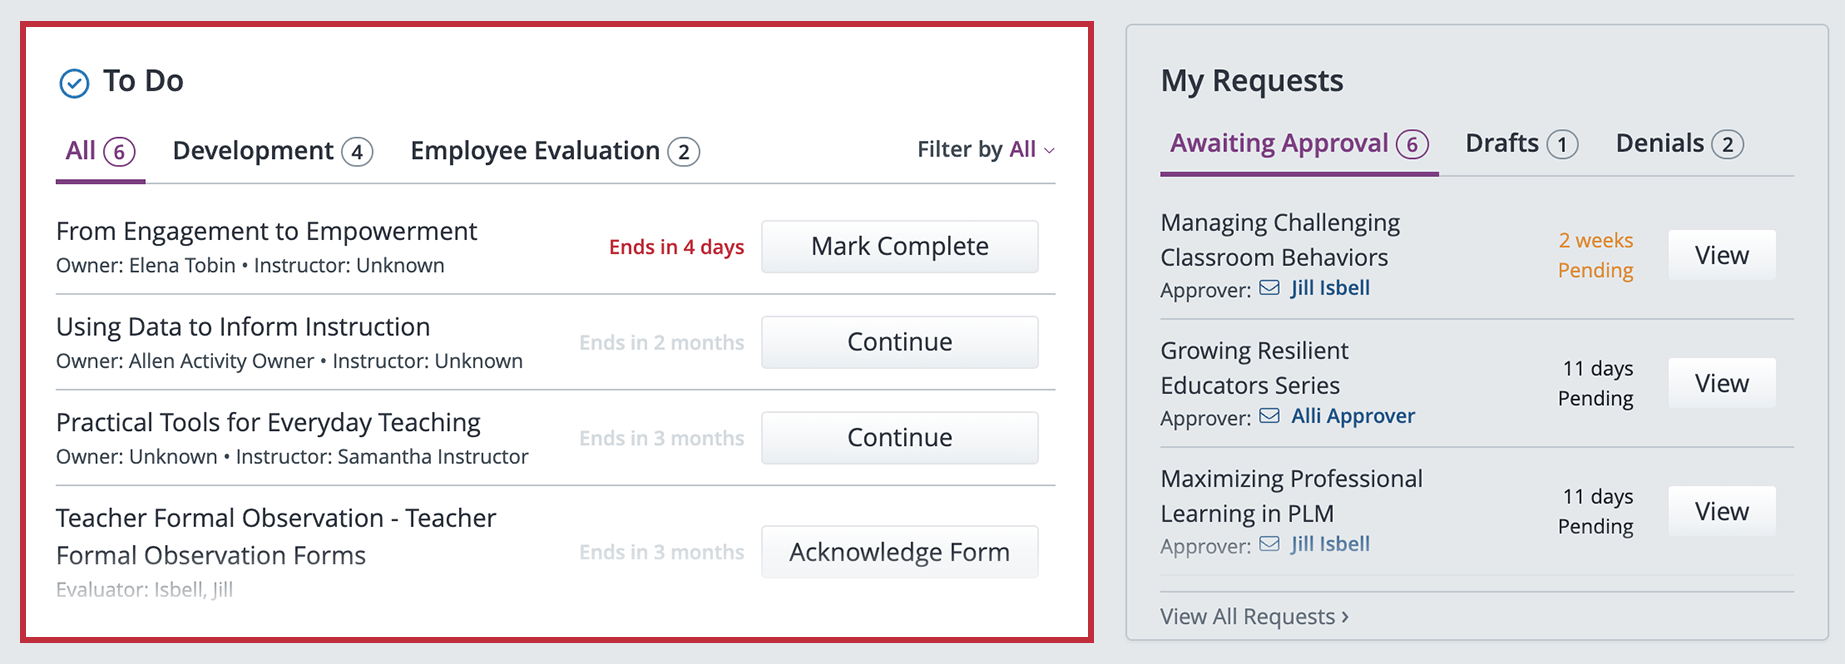Show the Denials tab
The height and width of the screenshot is (664, 1845).
1679,144
